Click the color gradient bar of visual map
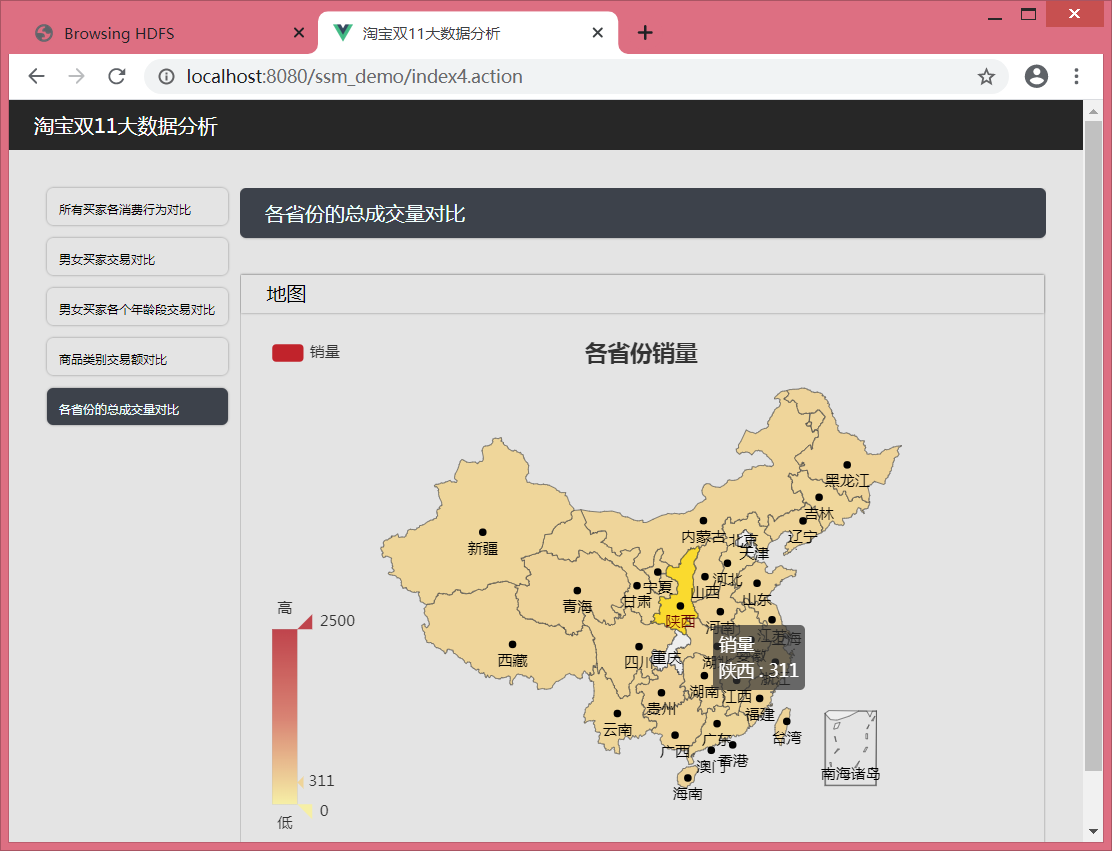This screenshot has width=1112, height=851. click(284, 716)
